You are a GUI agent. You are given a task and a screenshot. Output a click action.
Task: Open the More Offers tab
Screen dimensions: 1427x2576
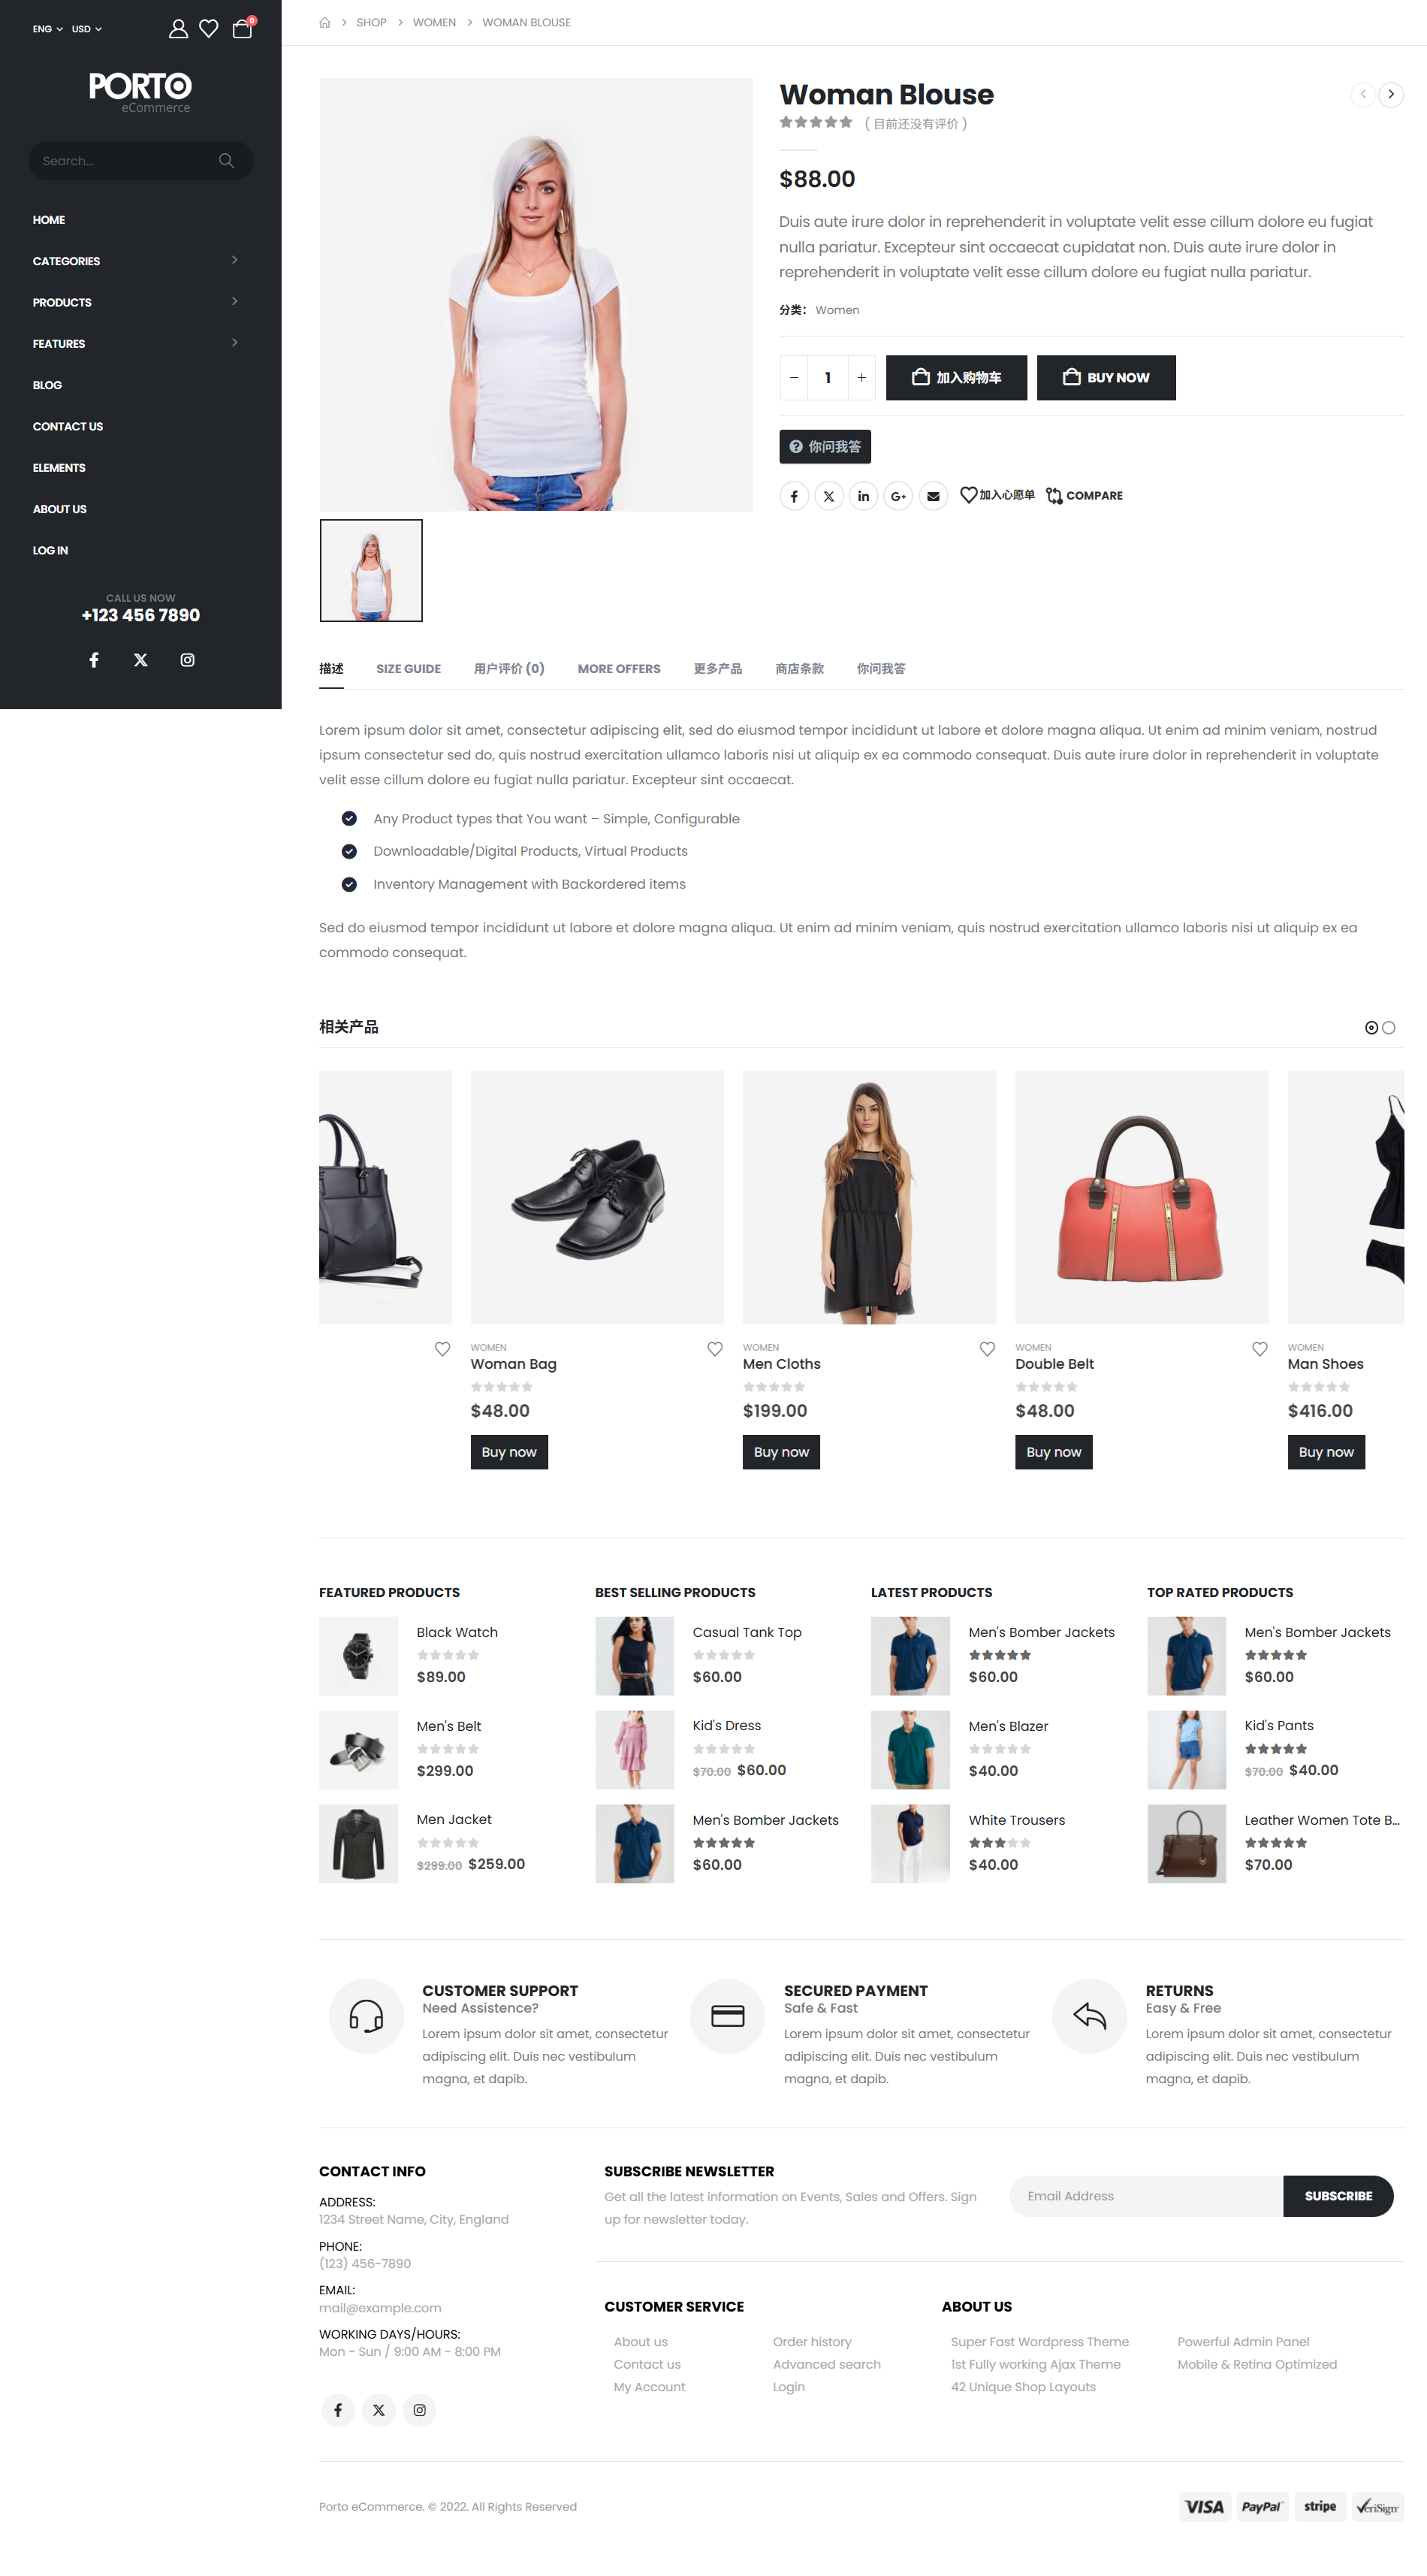[619, 669]
